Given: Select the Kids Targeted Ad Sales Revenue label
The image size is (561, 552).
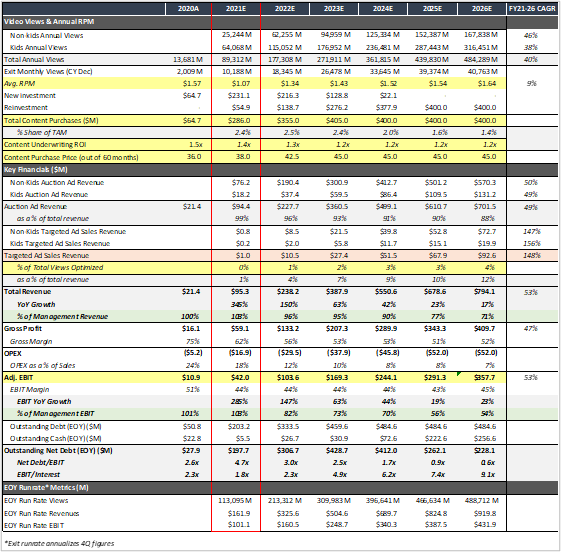Looking at the screenshot, I should point(60,243).
